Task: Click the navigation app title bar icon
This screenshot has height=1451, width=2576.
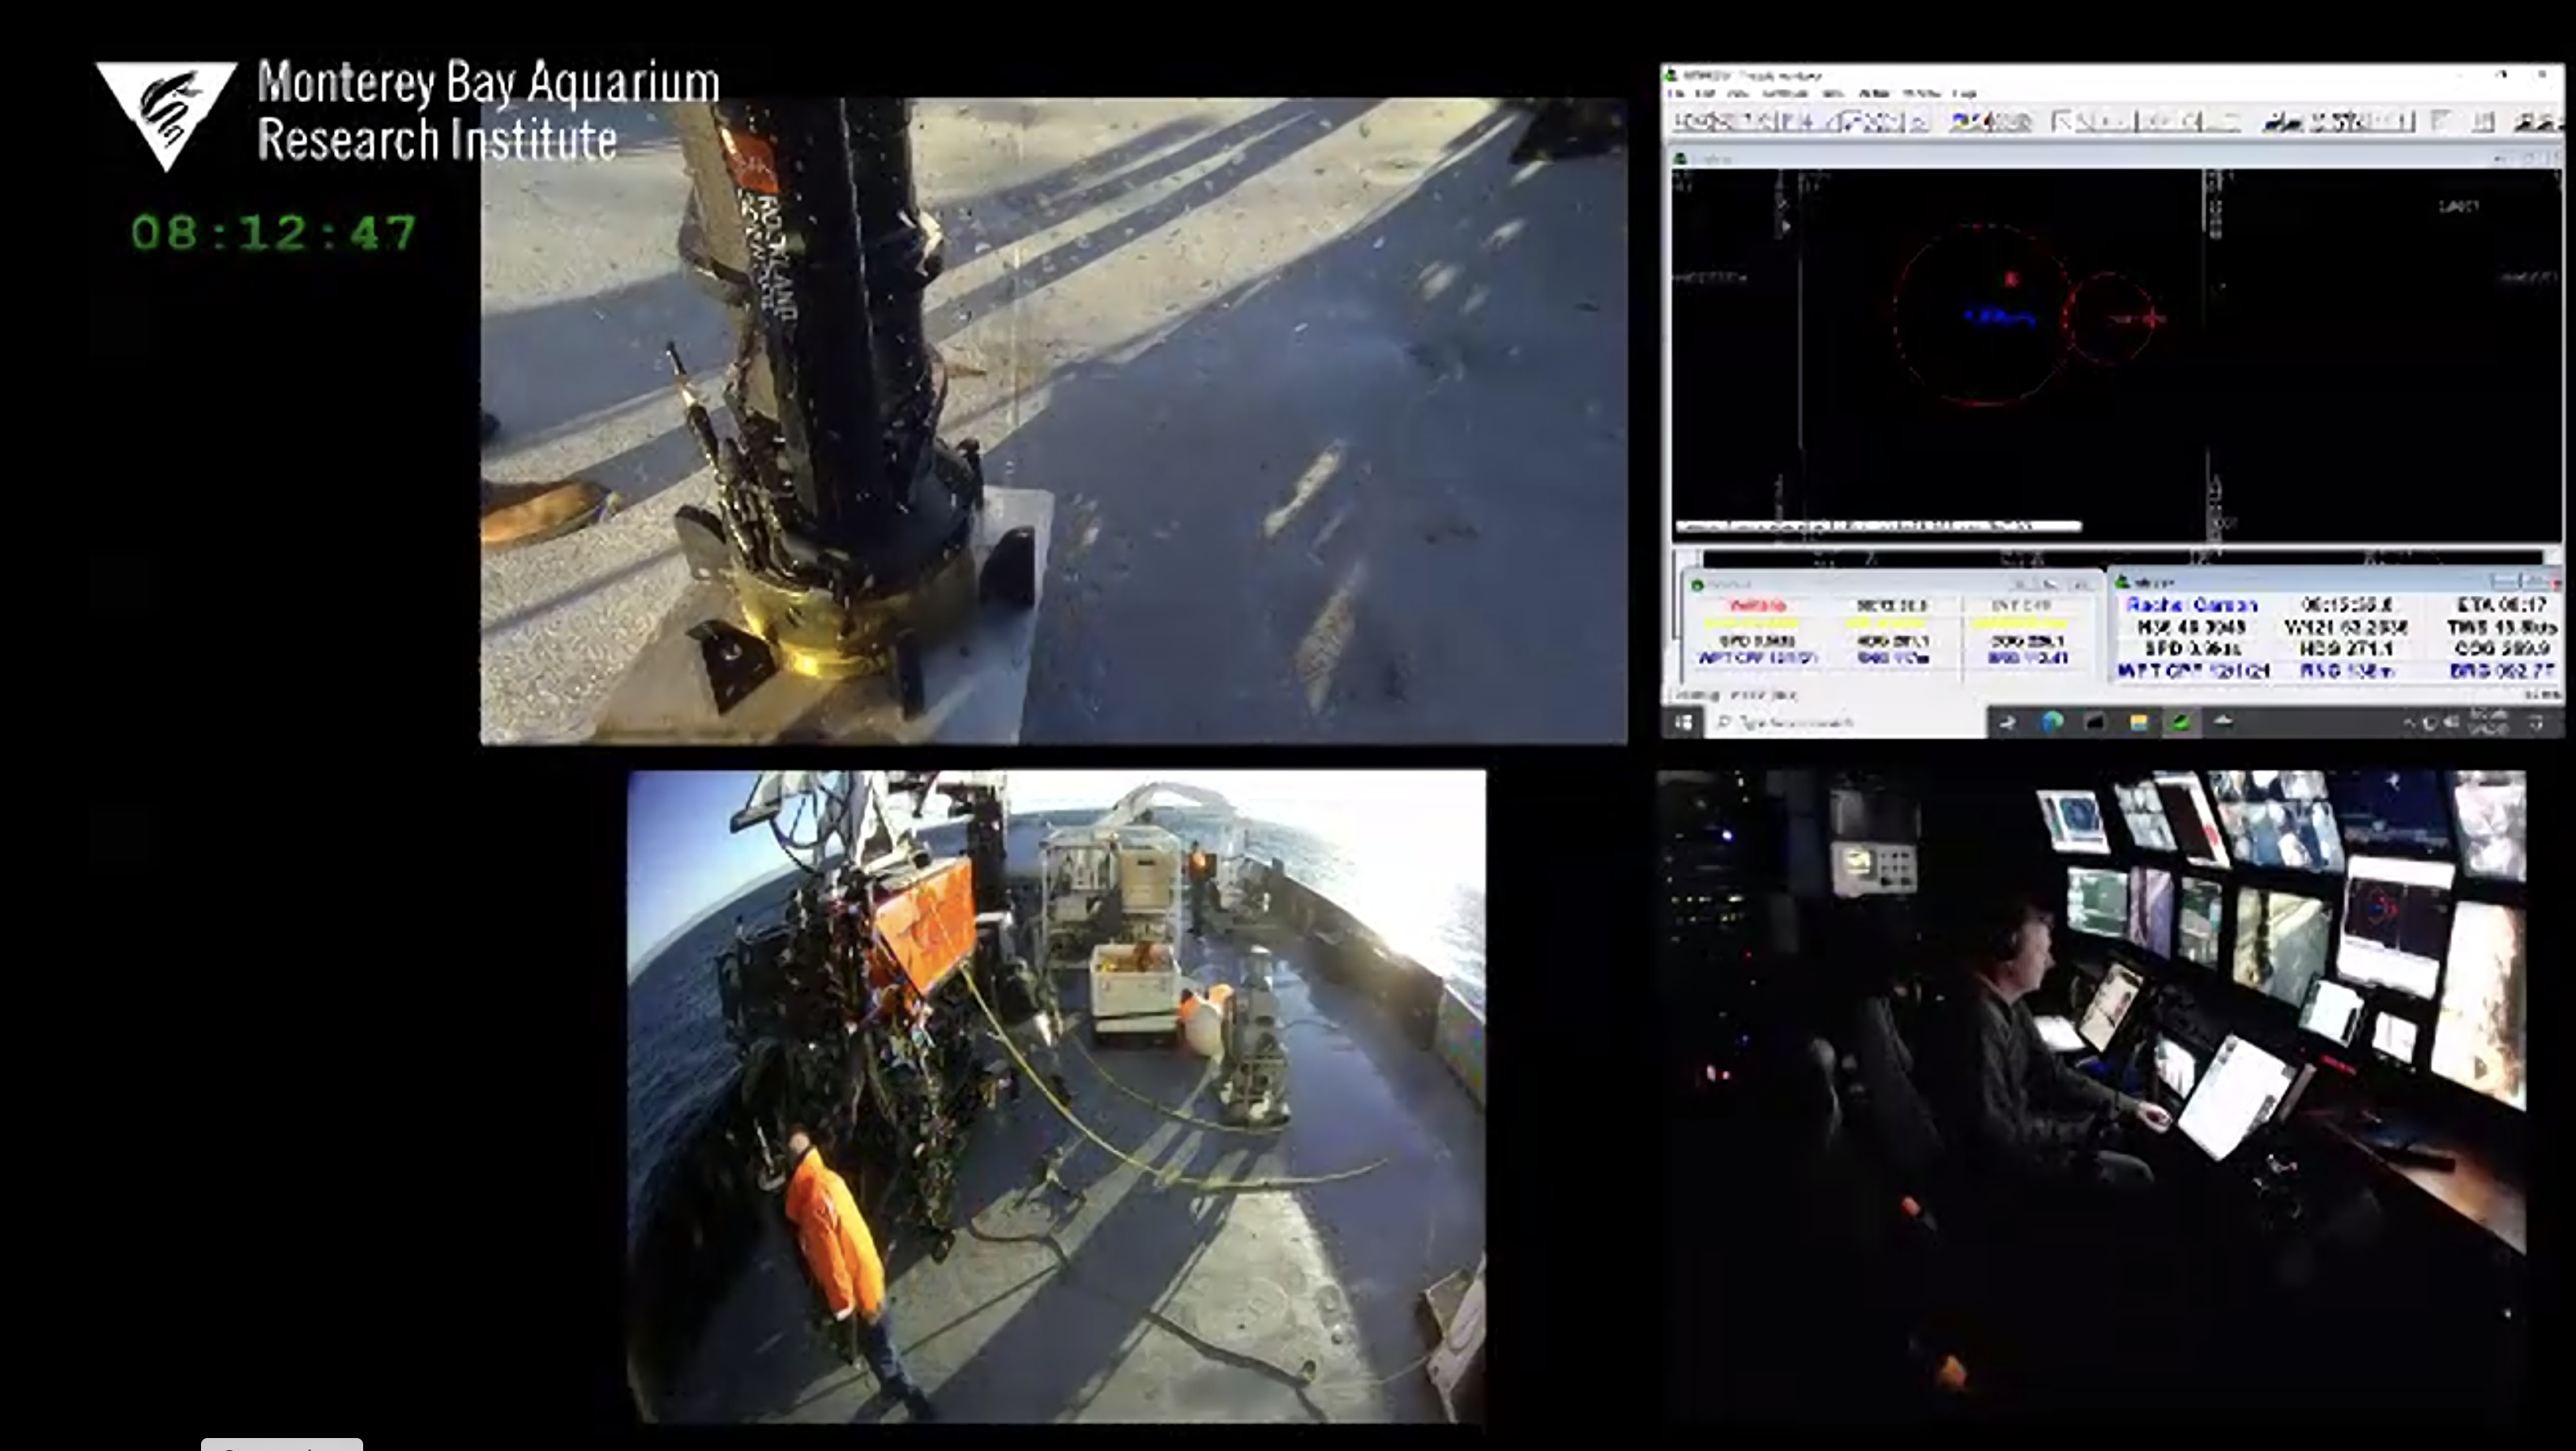Action: click(x=1670, y=75)
